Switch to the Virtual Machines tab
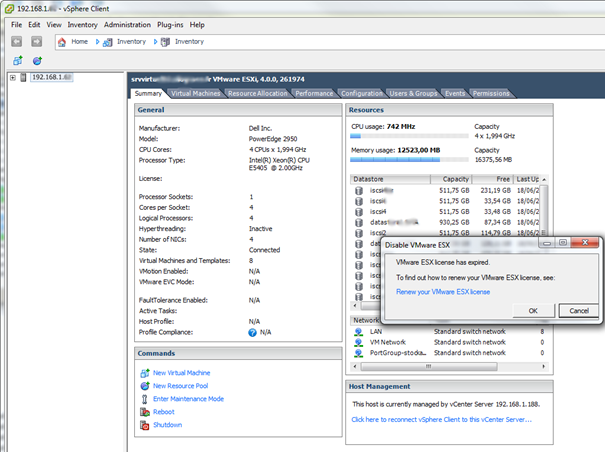This screenshot has width=605, height=452. [x=196, y=93]
